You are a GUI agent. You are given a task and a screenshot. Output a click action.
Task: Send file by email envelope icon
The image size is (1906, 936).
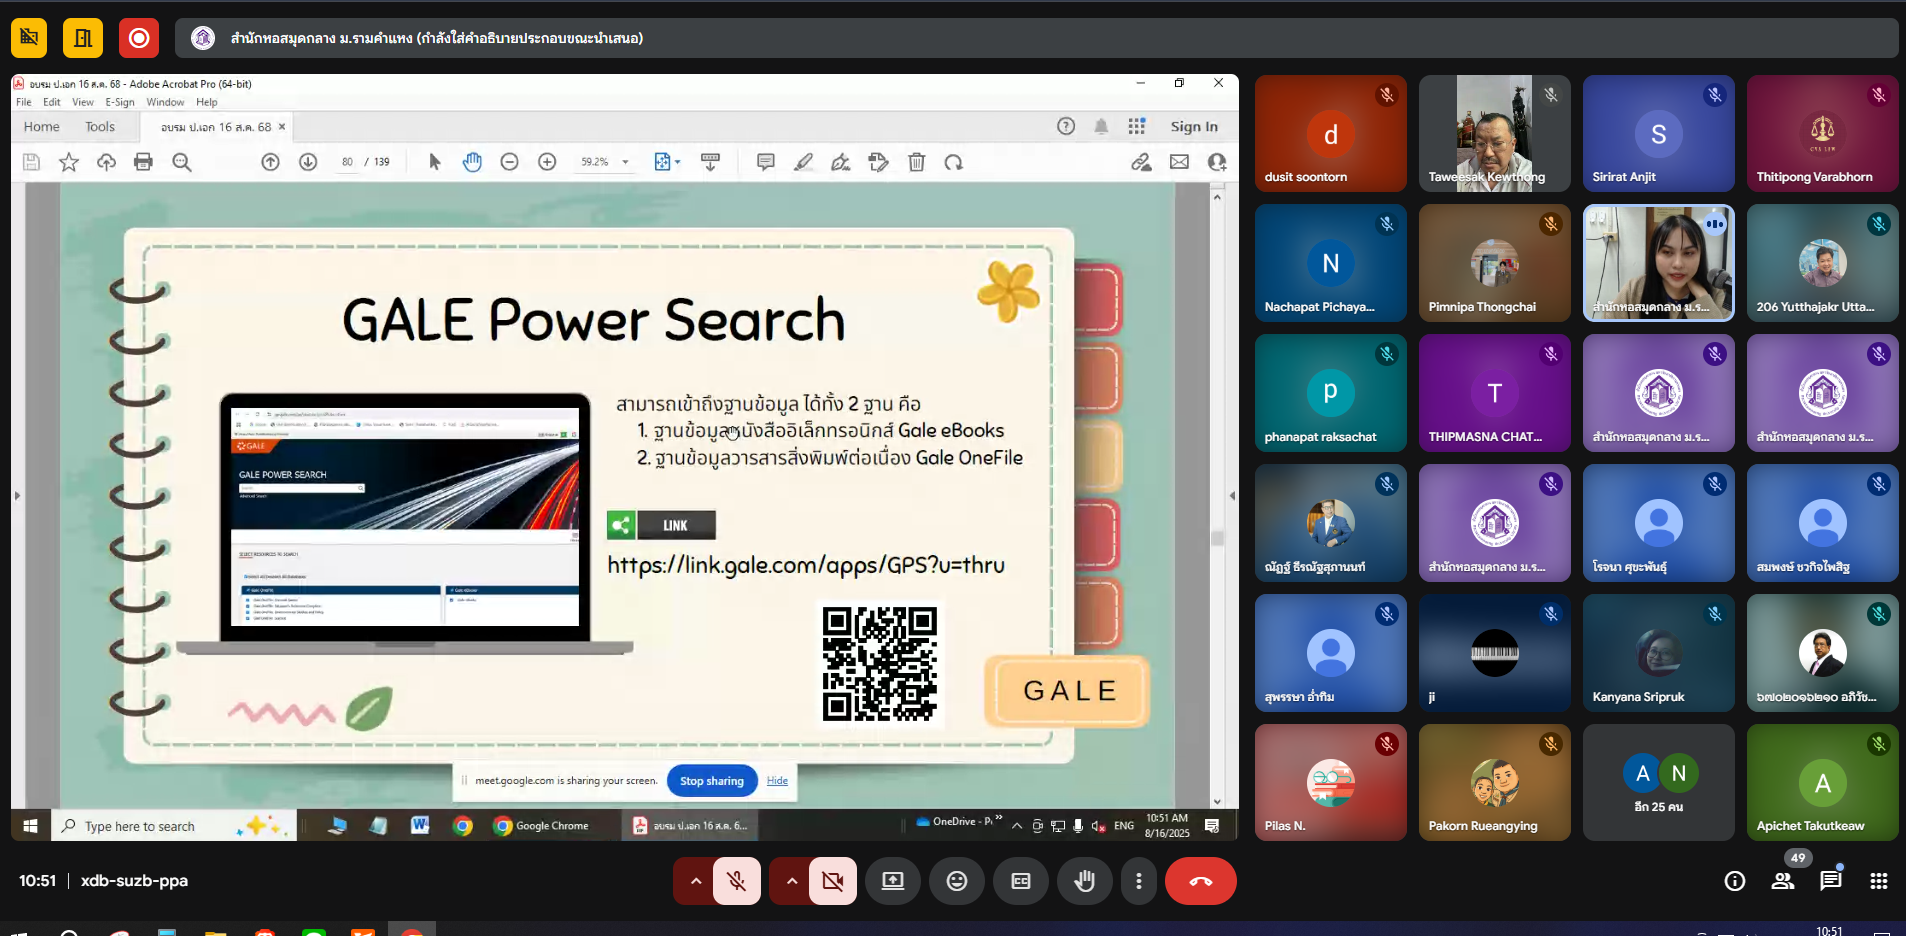tap(1179, 162)
